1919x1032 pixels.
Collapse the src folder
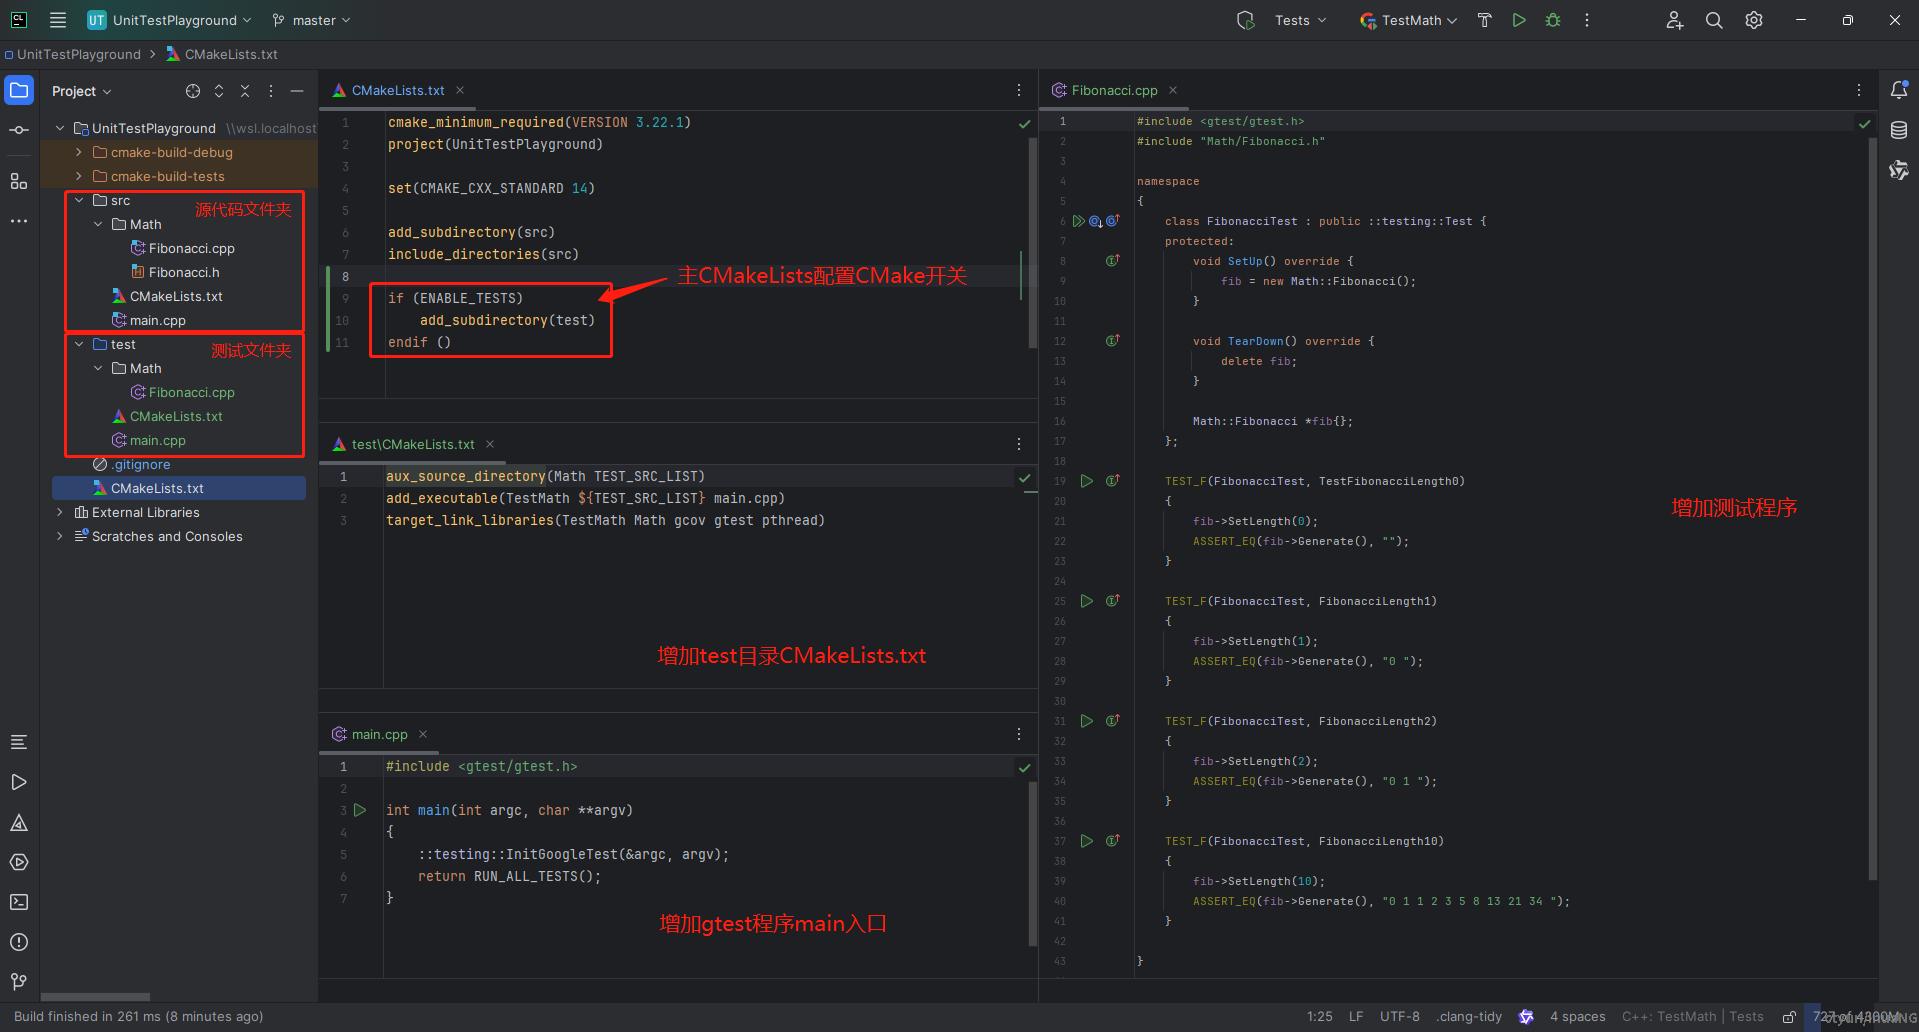[79, 200]
